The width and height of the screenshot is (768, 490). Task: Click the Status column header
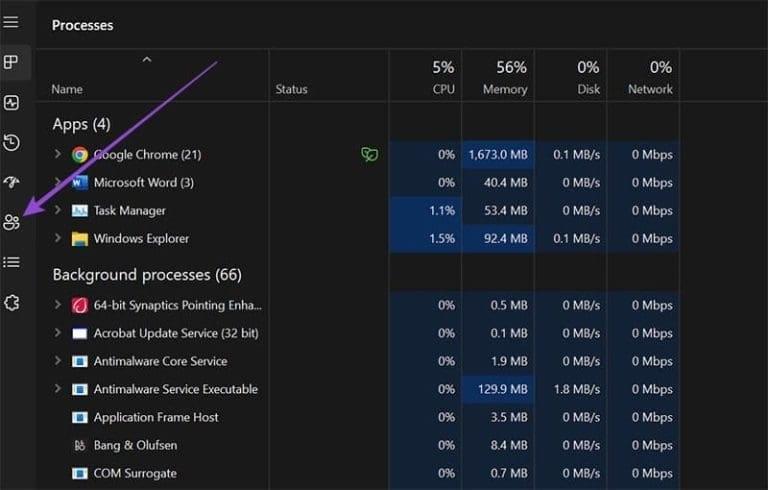pyautogui.click(x=291, y=89)
